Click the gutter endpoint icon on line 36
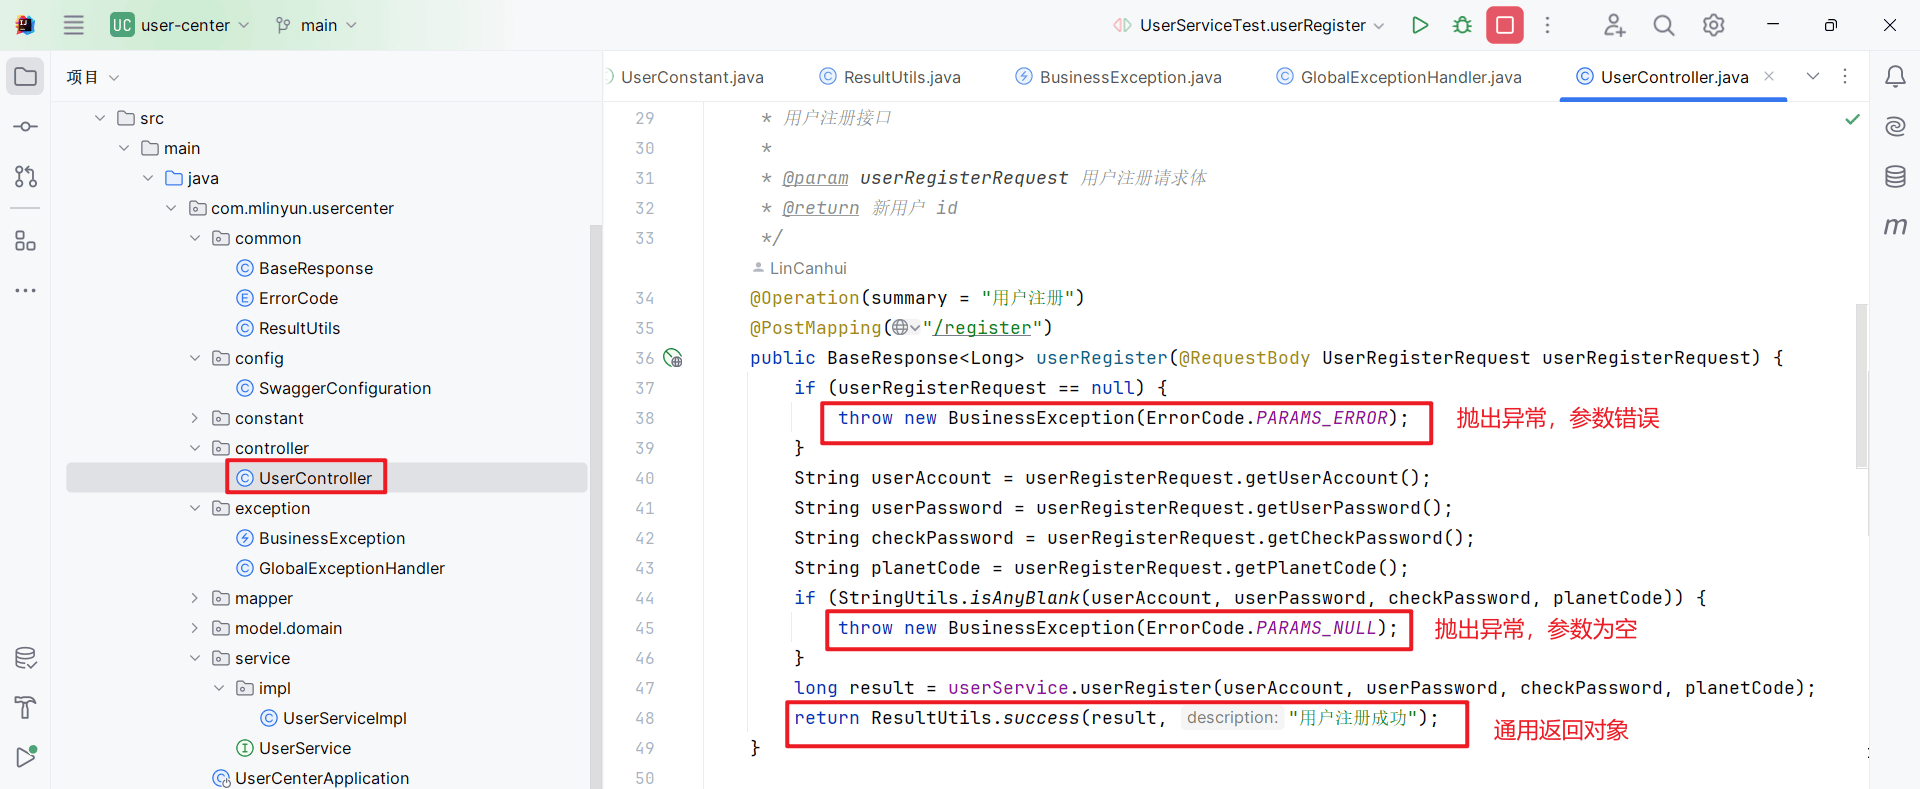Screen dimensions: 1920x789 [673, 358]
